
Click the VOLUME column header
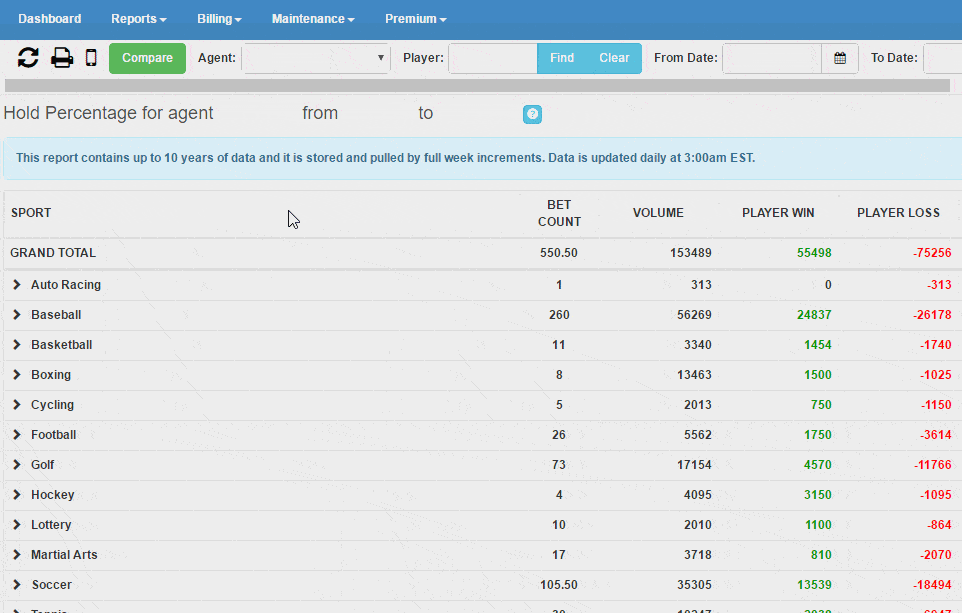tap(658, 213)
